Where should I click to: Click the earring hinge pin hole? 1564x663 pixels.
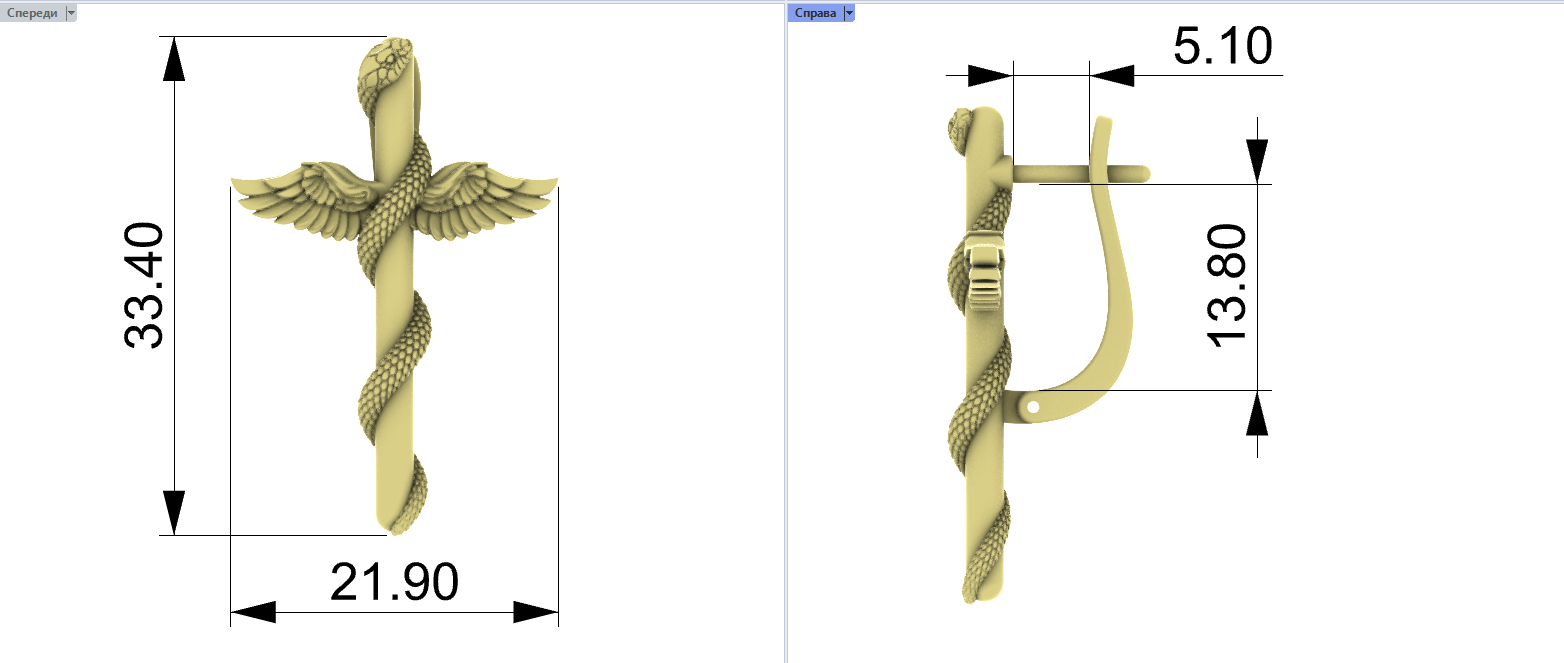pyautogui.click(x=1033, y=407)
